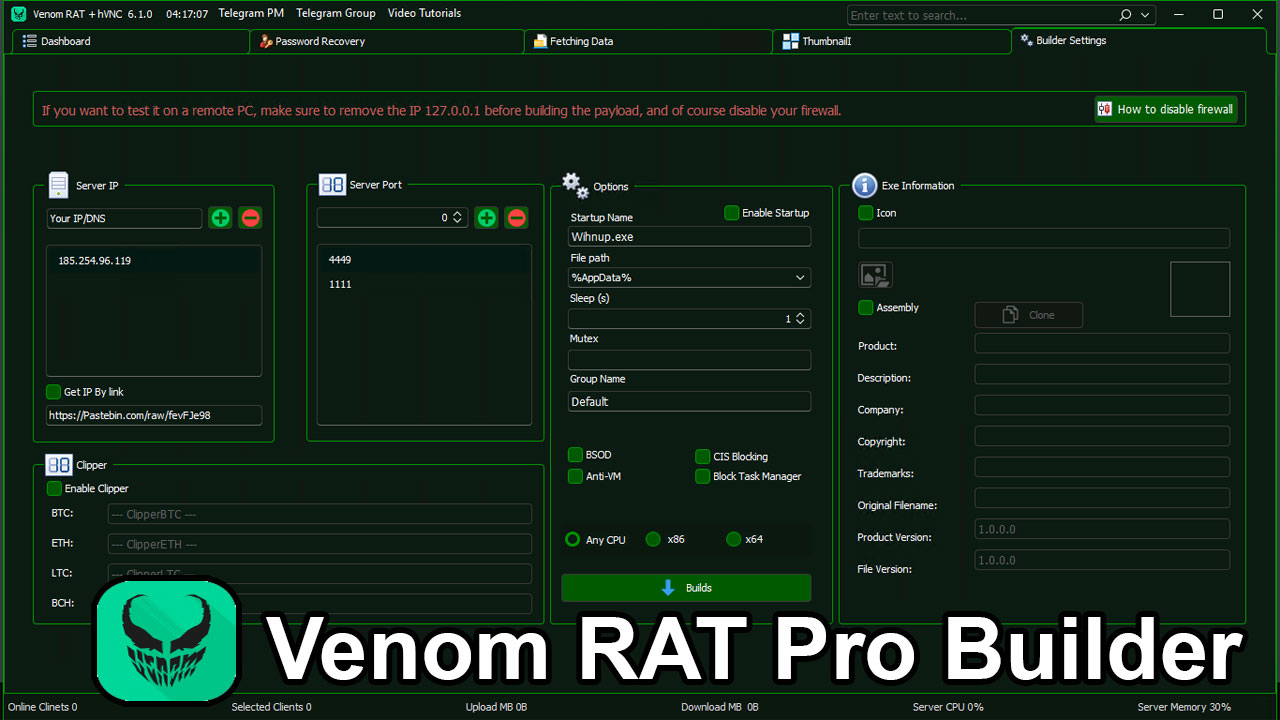Screen dimensions: 1280x720
Task: Toggle the Get IP By link checkbox
Action: (53, 392)
